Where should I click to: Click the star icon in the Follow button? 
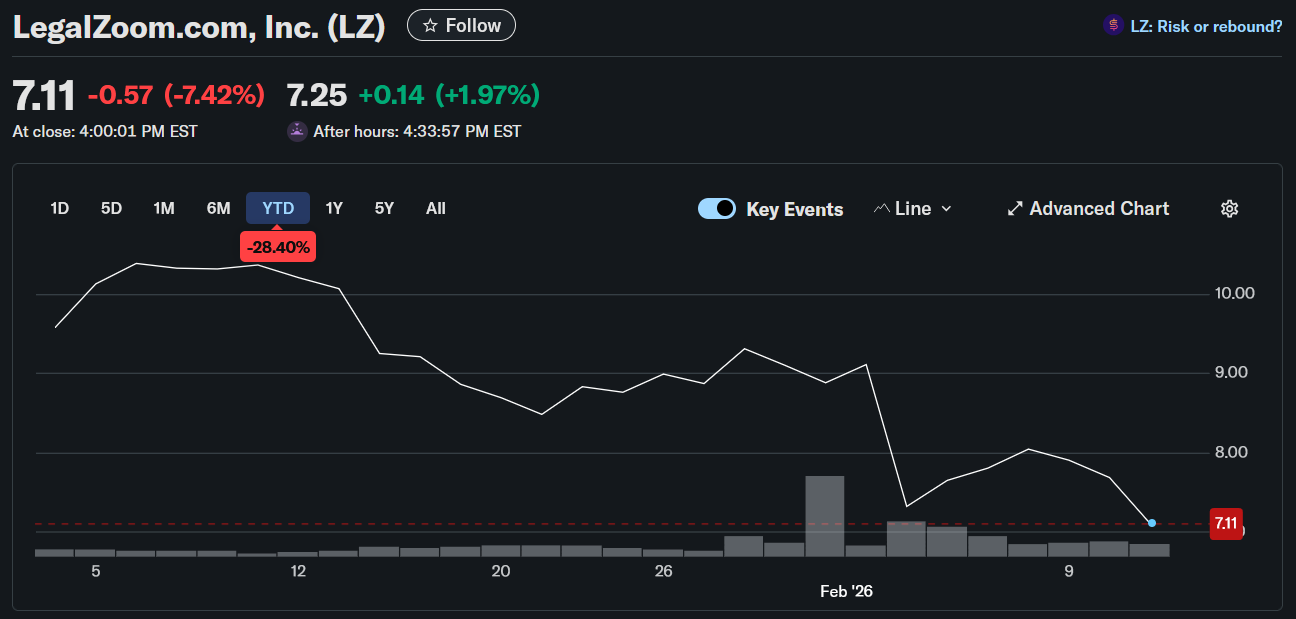pos(429,24)
